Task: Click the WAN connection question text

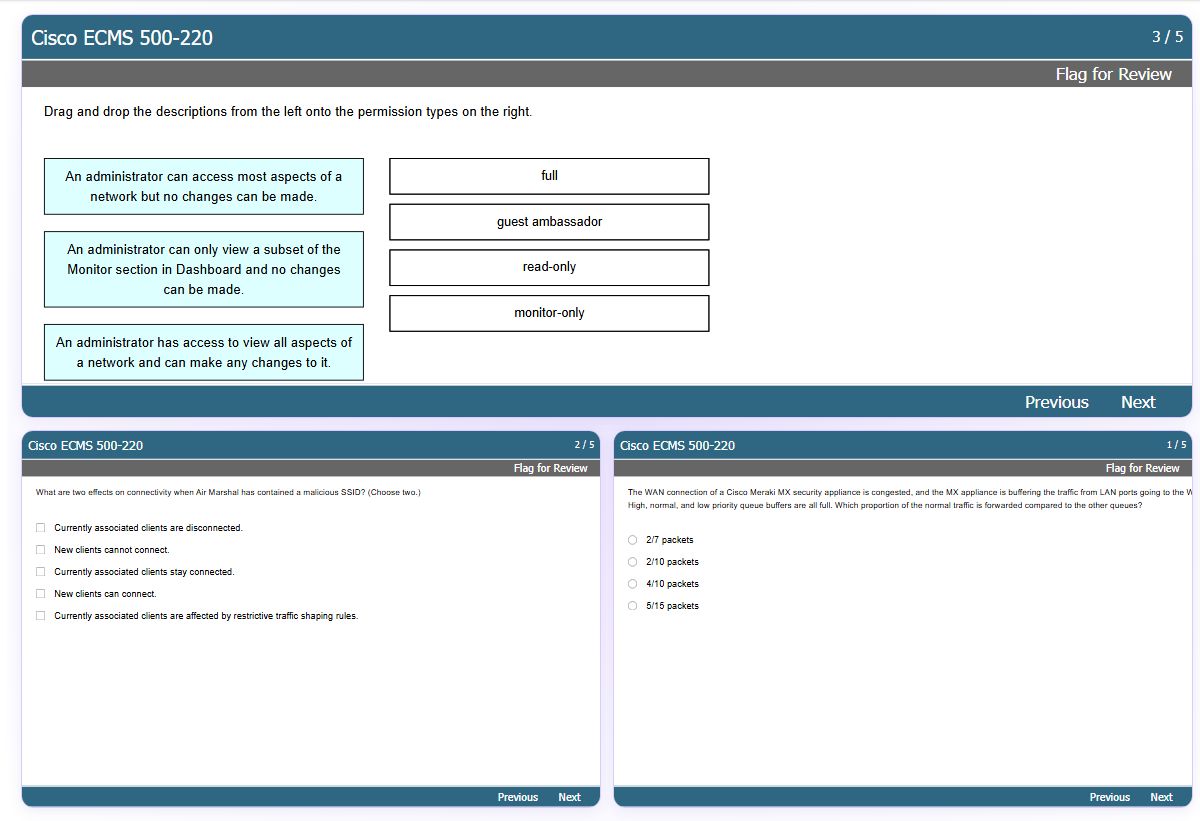Action: pyautogui.click(x=909, y=498)
